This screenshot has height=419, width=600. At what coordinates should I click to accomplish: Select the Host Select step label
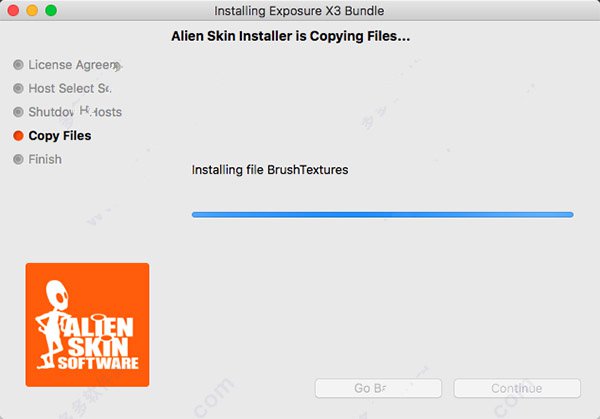pos(70,88)
